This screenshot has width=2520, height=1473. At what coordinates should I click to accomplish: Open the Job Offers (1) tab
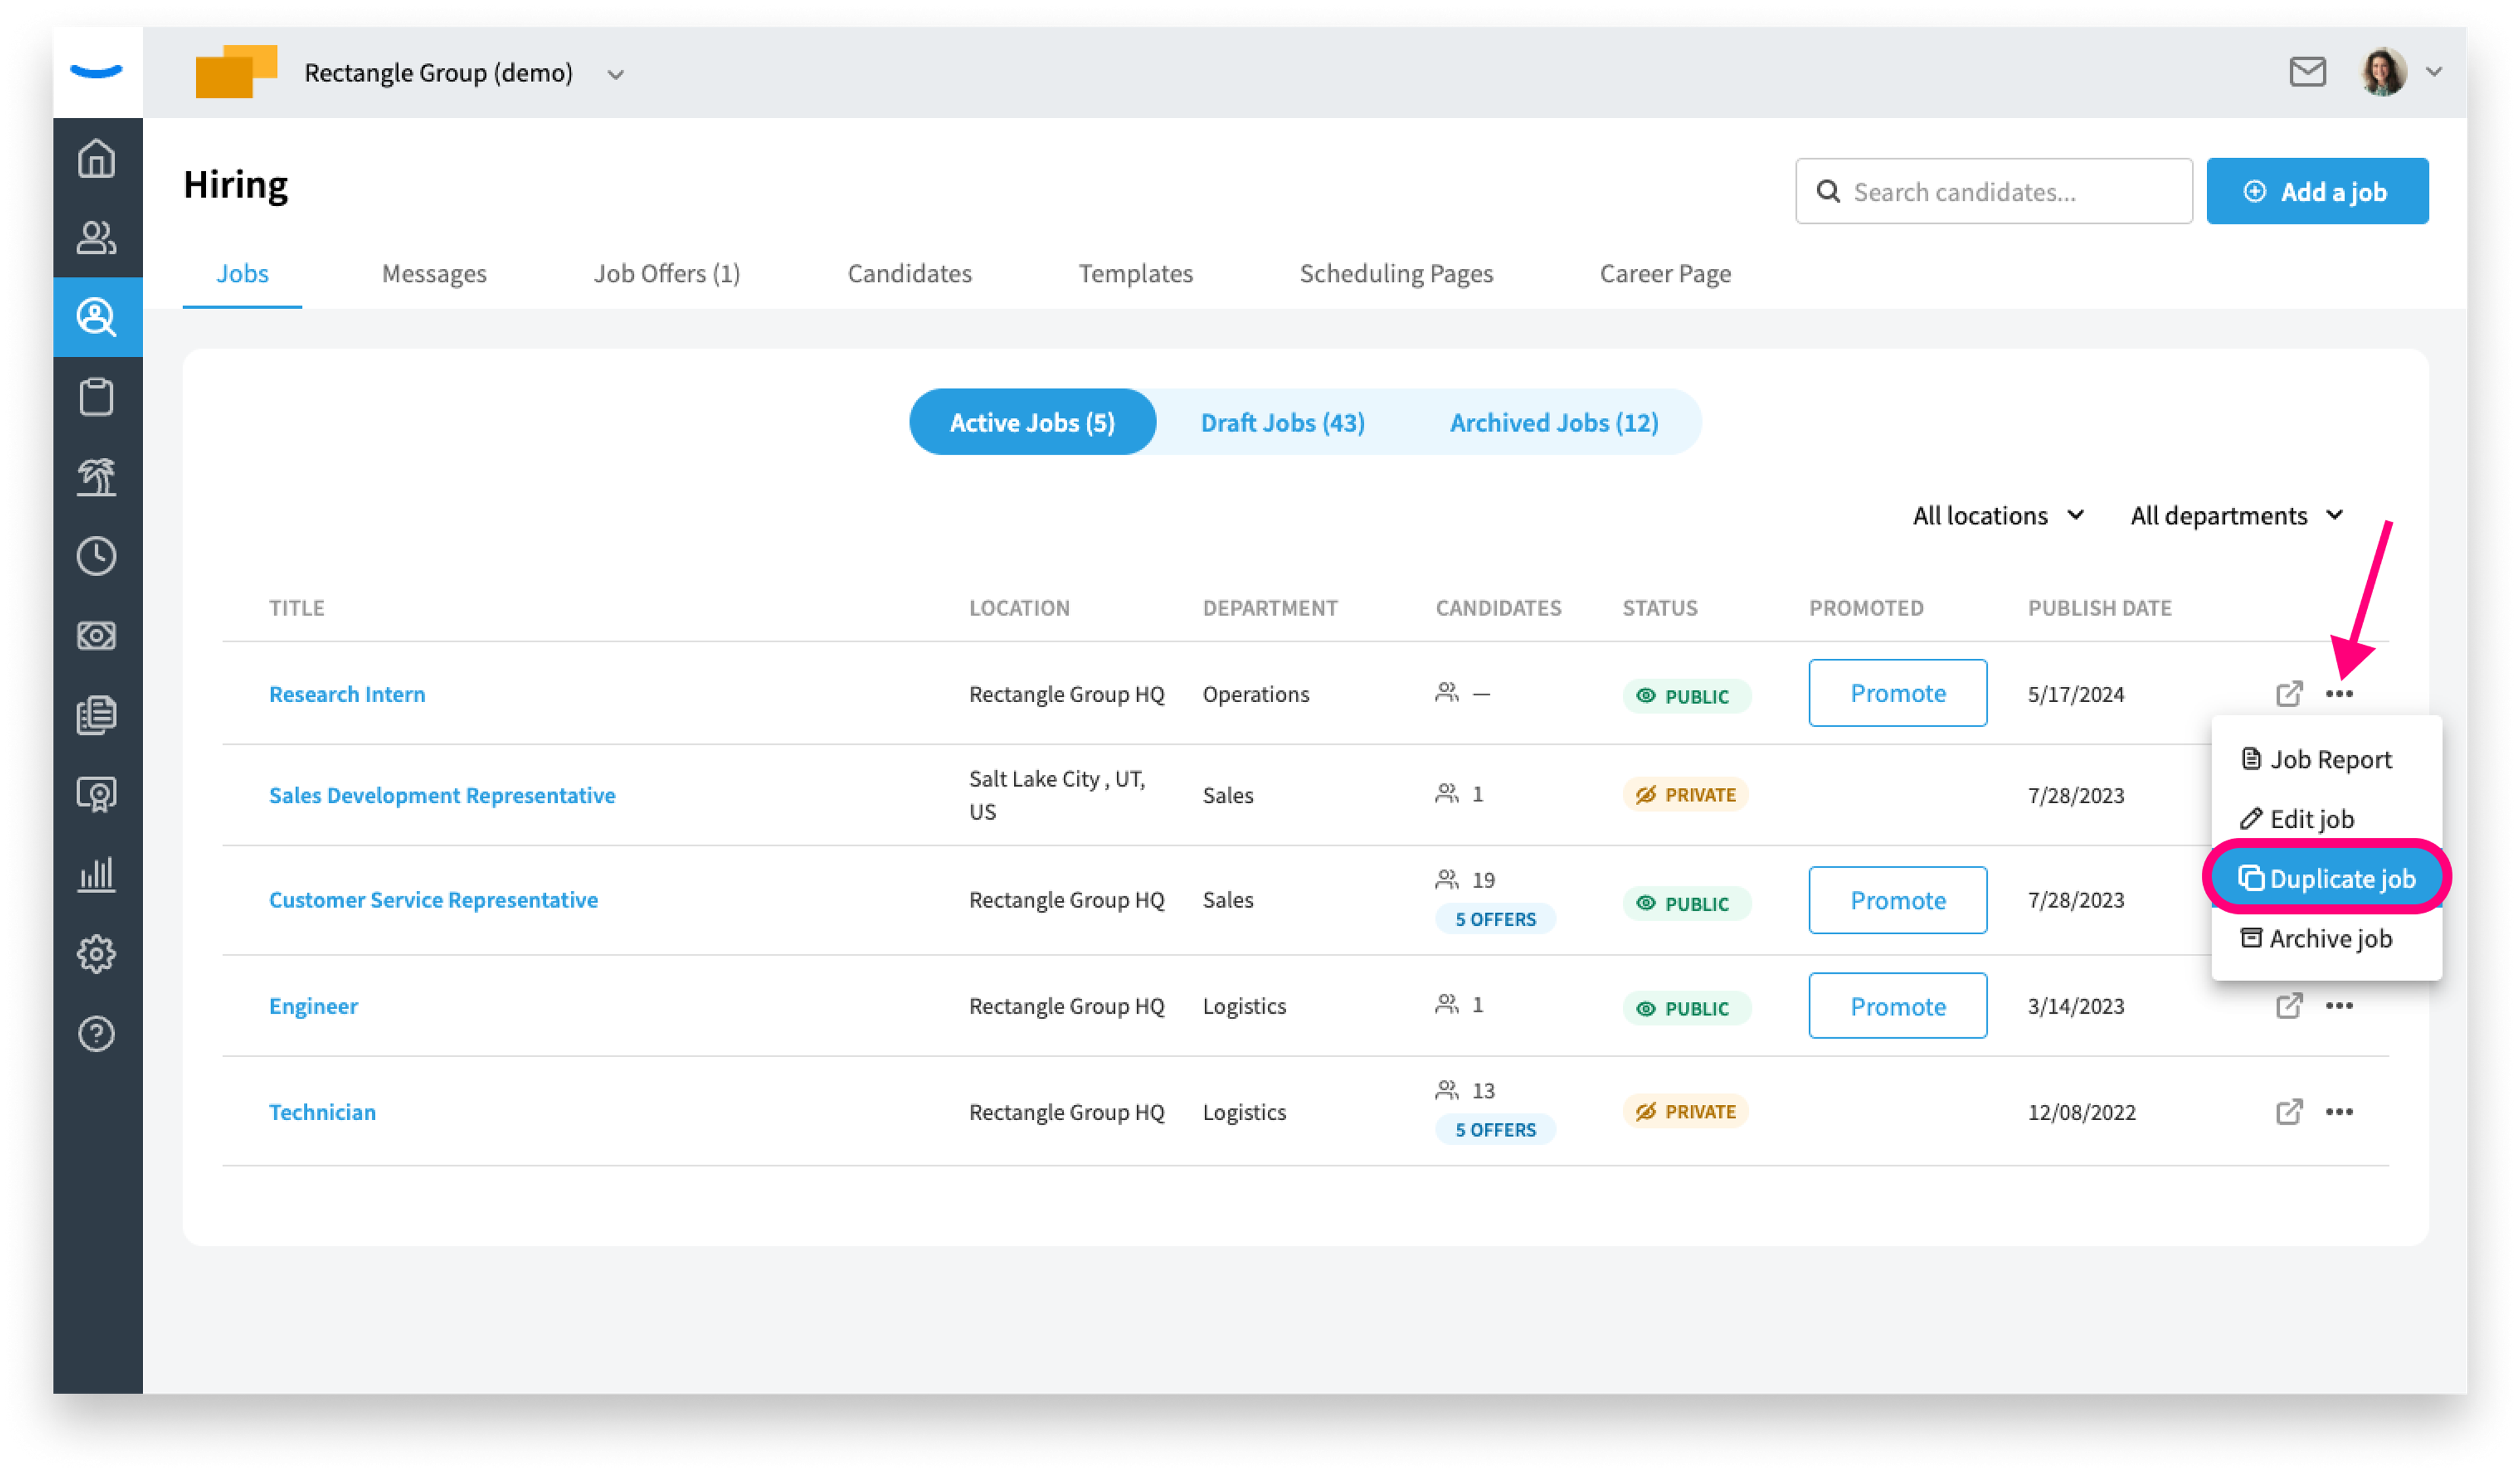click(x=667, y=274)
